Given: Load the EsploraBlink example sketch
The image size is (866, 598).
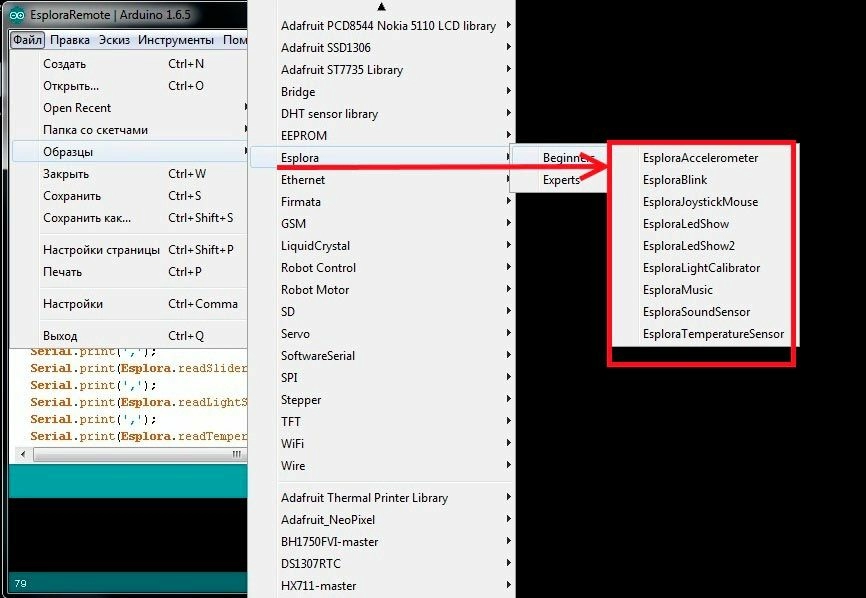Looking at the screenshot, I should 674,180.
